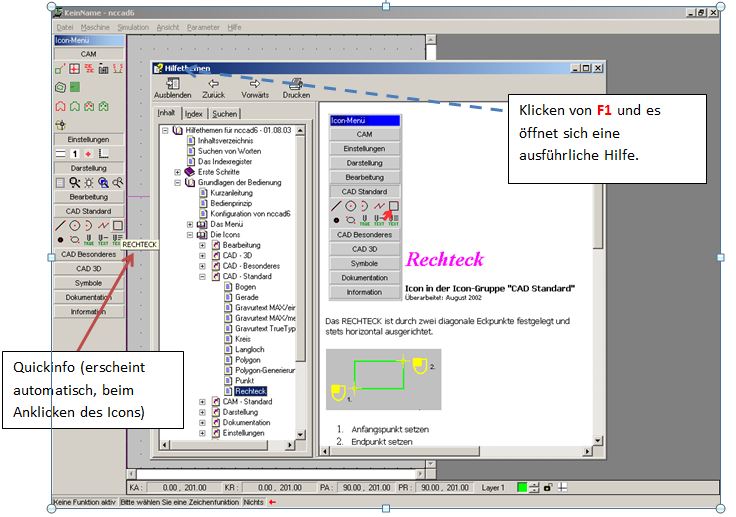736x517 pixels.
Task: Select the filled point tool icon
Action: point(60,240)
